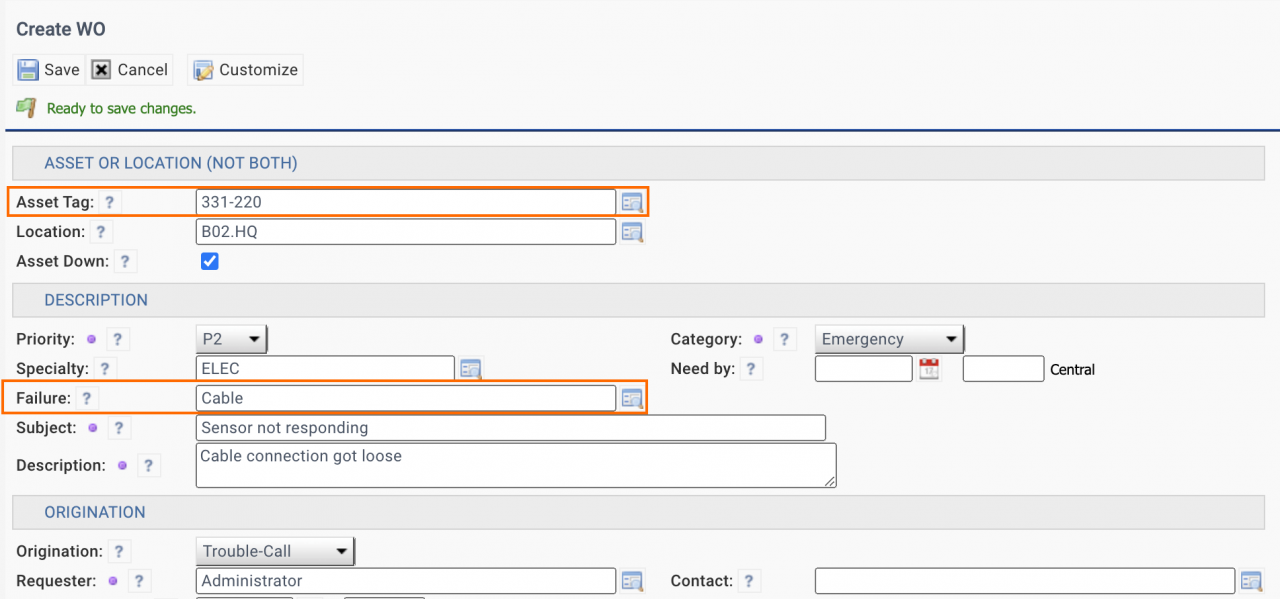Viewport: 1280px width, 599px height.
Task: Open lookup icon beside Requester field
Action: (632, 581)
